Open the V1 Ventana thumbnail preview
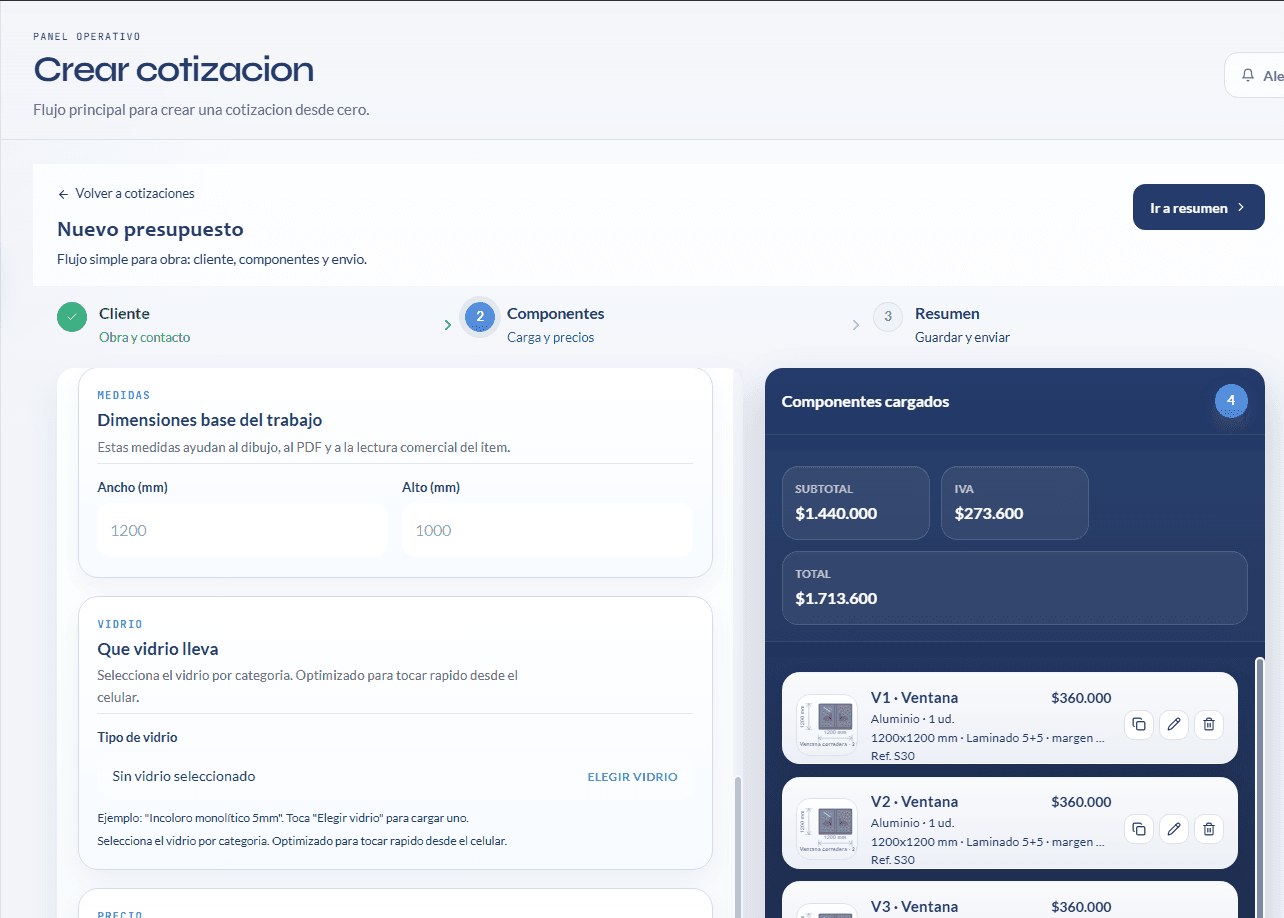Screen dimensions: 1284x918 826,722
